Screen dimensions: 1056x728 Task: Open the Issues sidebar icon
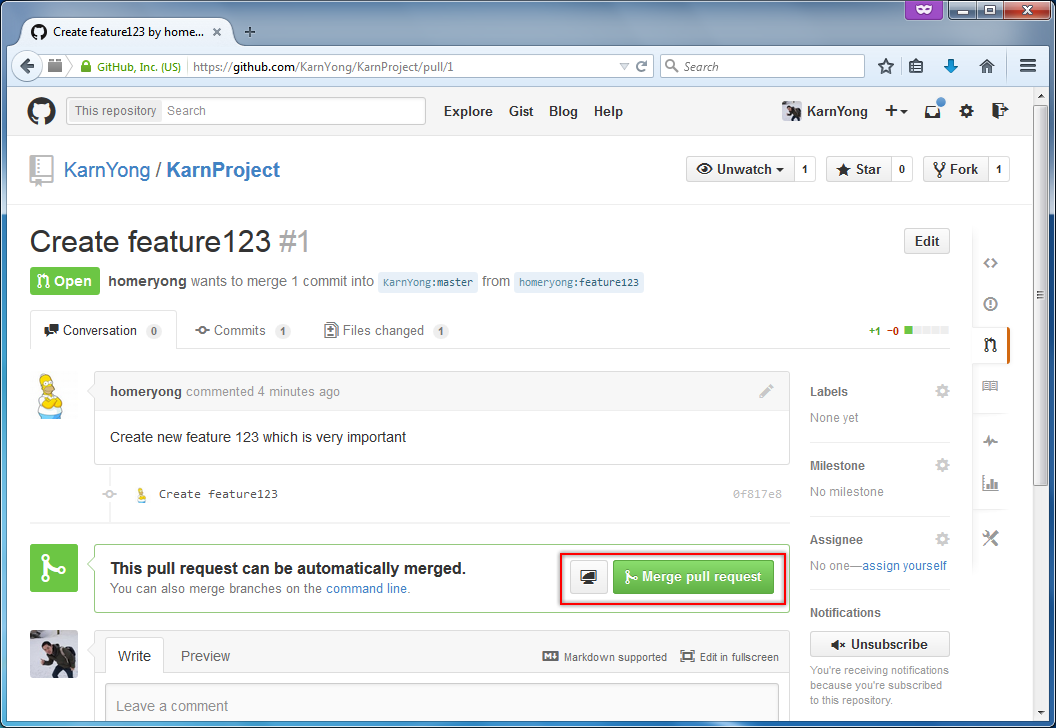click(x=990, y=304)
